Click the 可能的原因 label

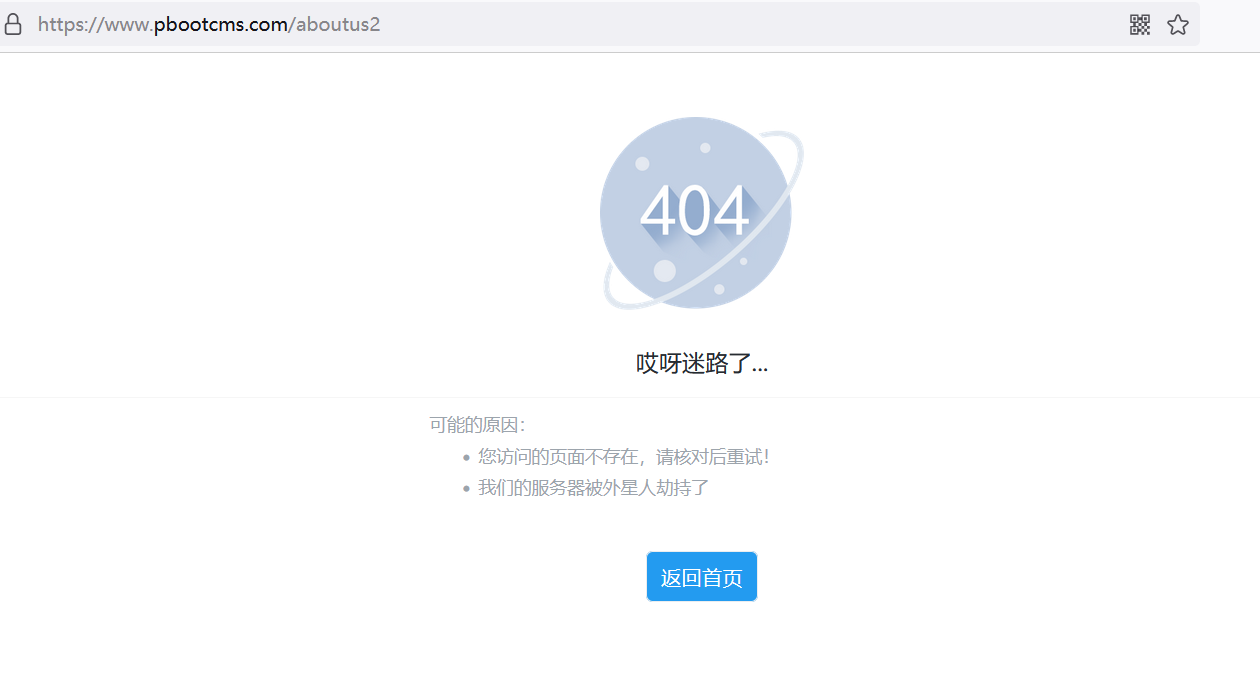point(477,425)
